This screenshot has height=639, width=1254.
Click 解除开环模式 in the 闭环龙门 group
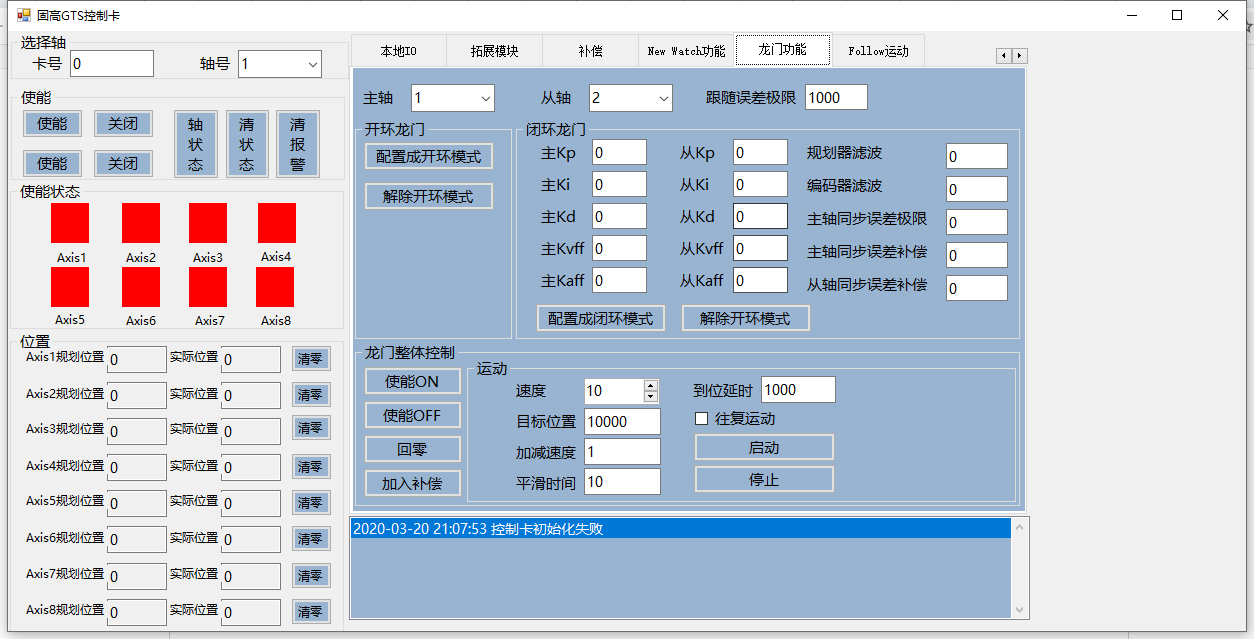point(745,318)
